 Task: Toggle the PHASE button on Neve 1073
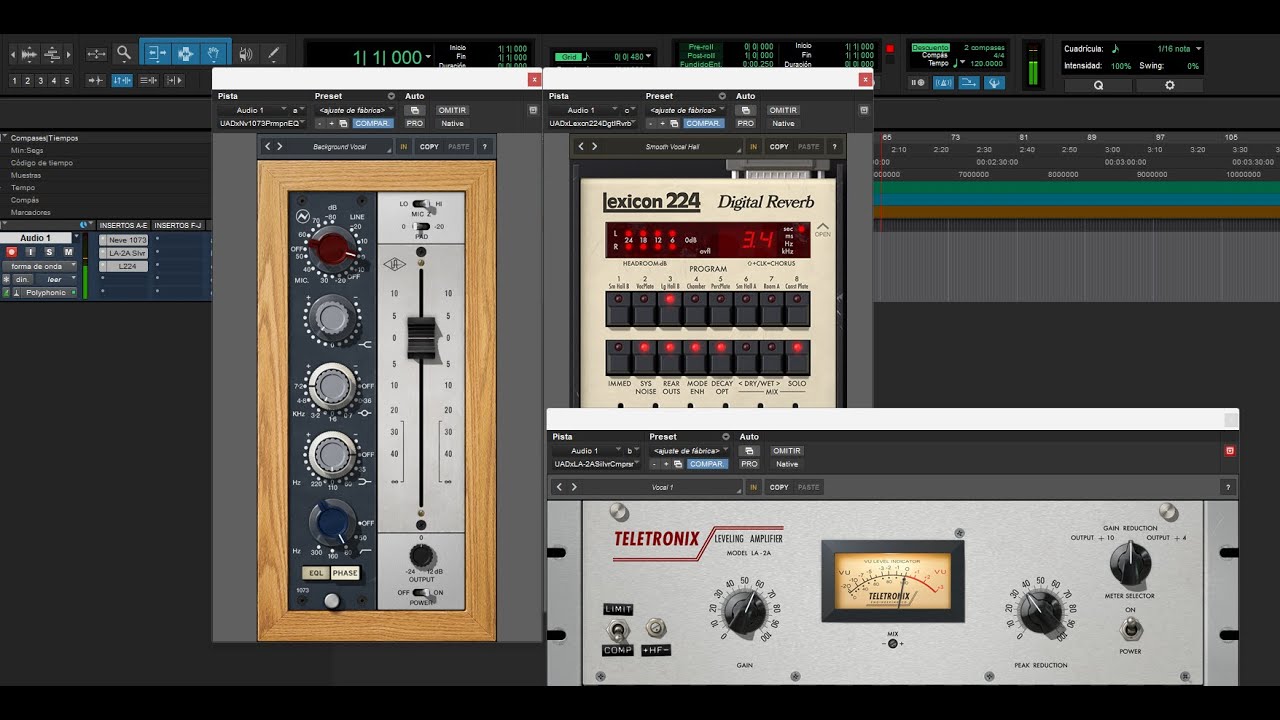[x=345, y=573]
